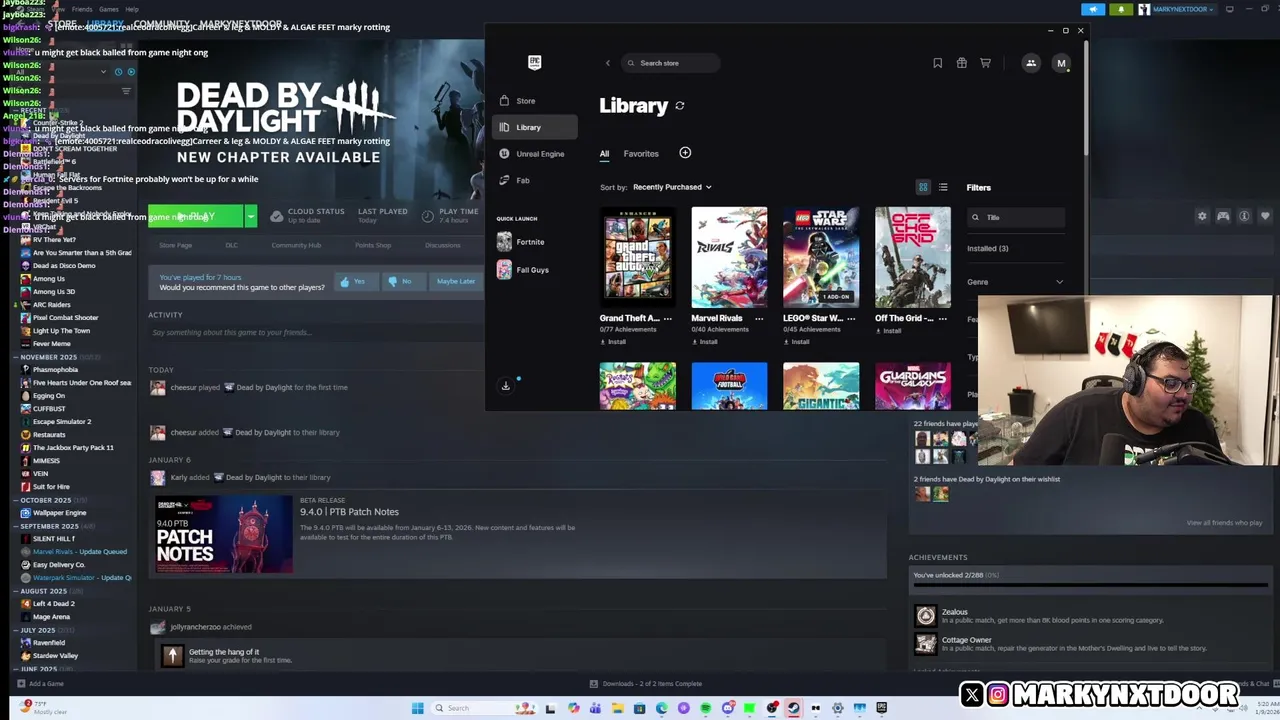The image size is (1280, 720).
Task: Open more options for Off The Grid
Action: tap(943, 318)
